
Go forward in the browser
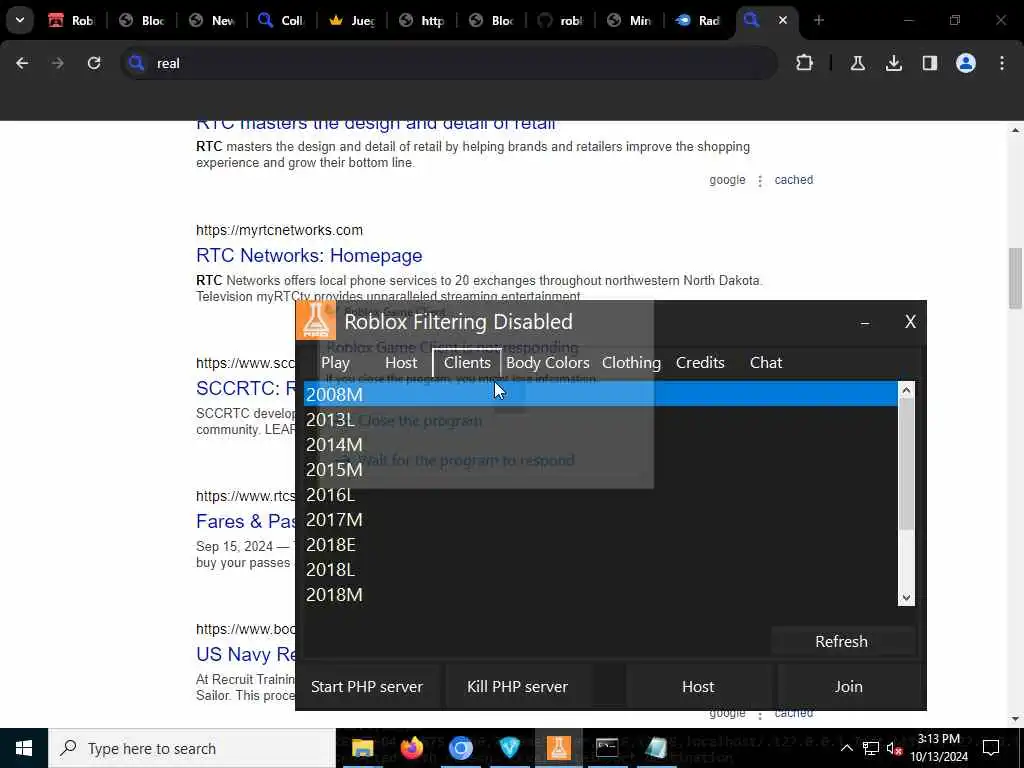57,63
